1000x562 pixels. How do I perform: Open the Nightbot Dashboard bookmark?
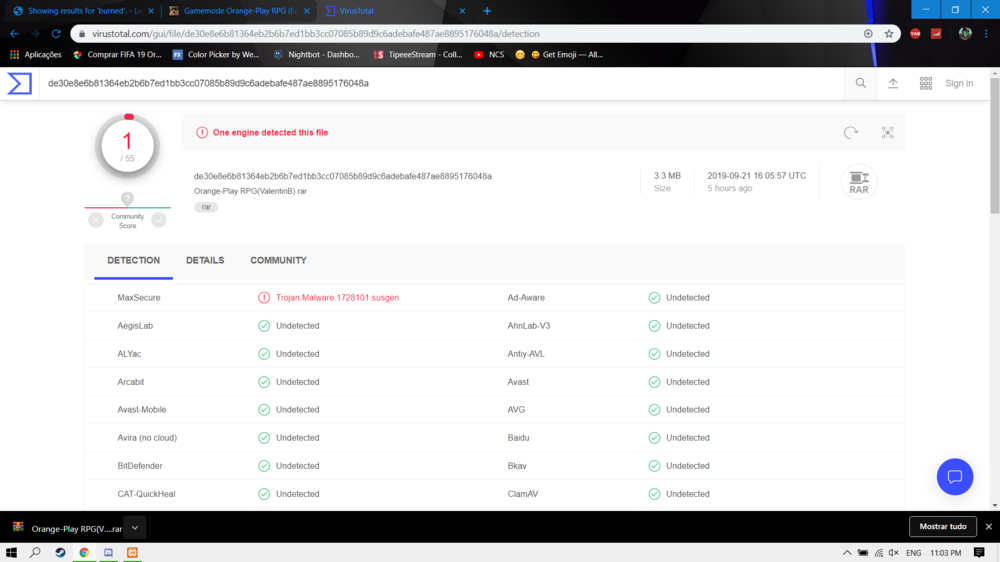pos(316,55)
